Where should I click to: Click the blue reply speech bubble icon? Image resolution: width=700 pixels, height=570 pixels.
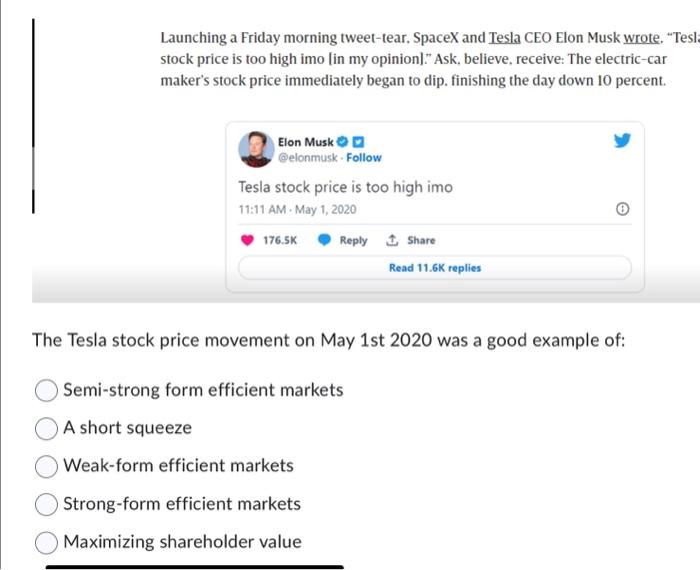(324, 240)
